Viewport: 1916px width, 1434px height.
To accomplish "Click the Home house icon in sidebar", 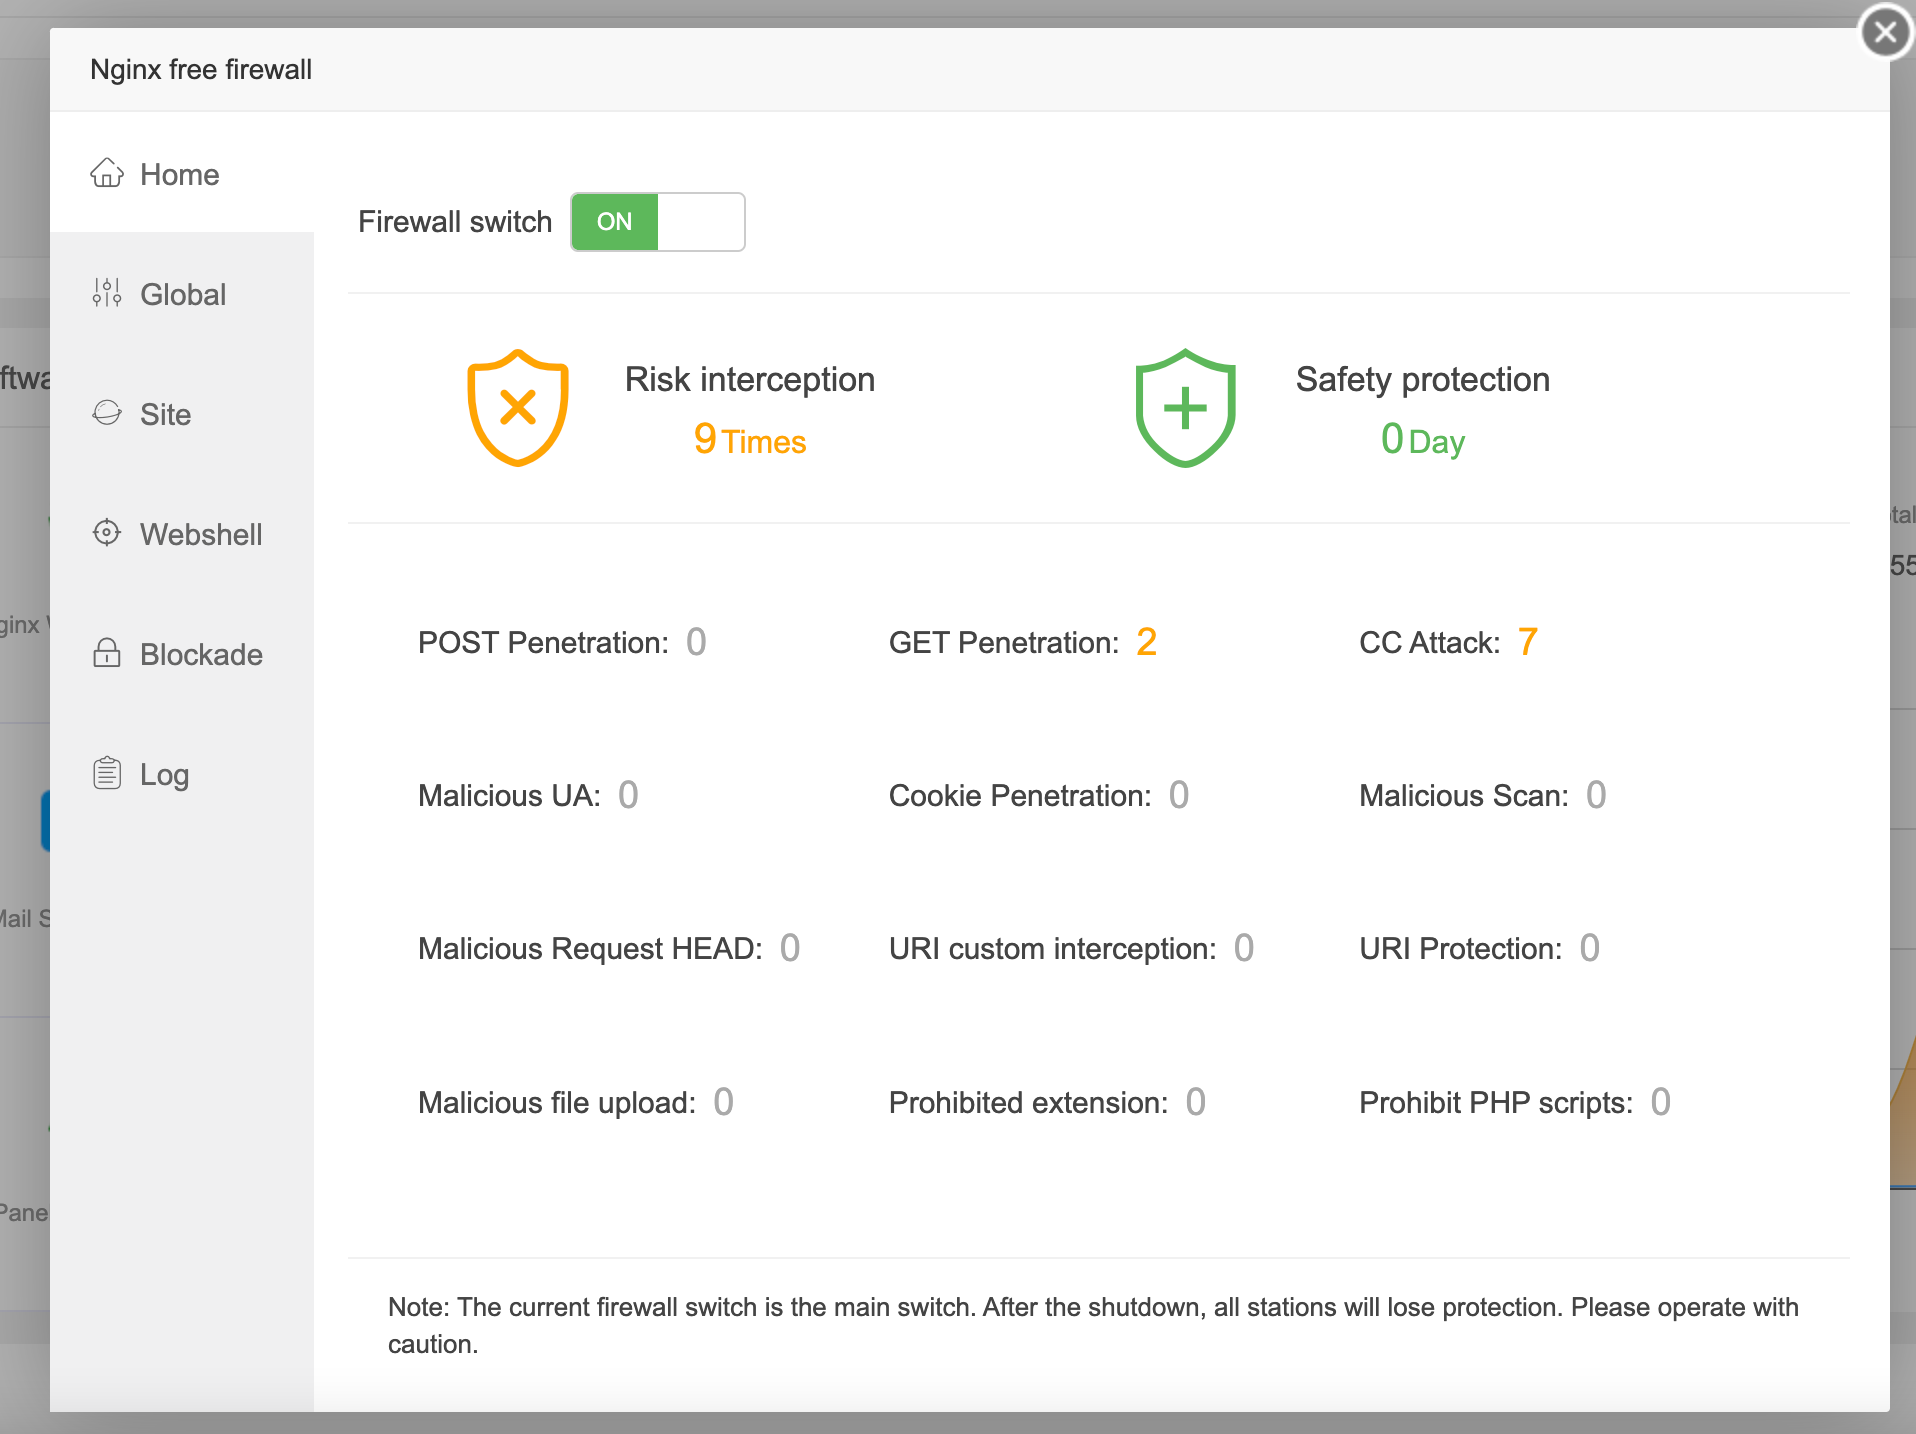I will (107, 174).
